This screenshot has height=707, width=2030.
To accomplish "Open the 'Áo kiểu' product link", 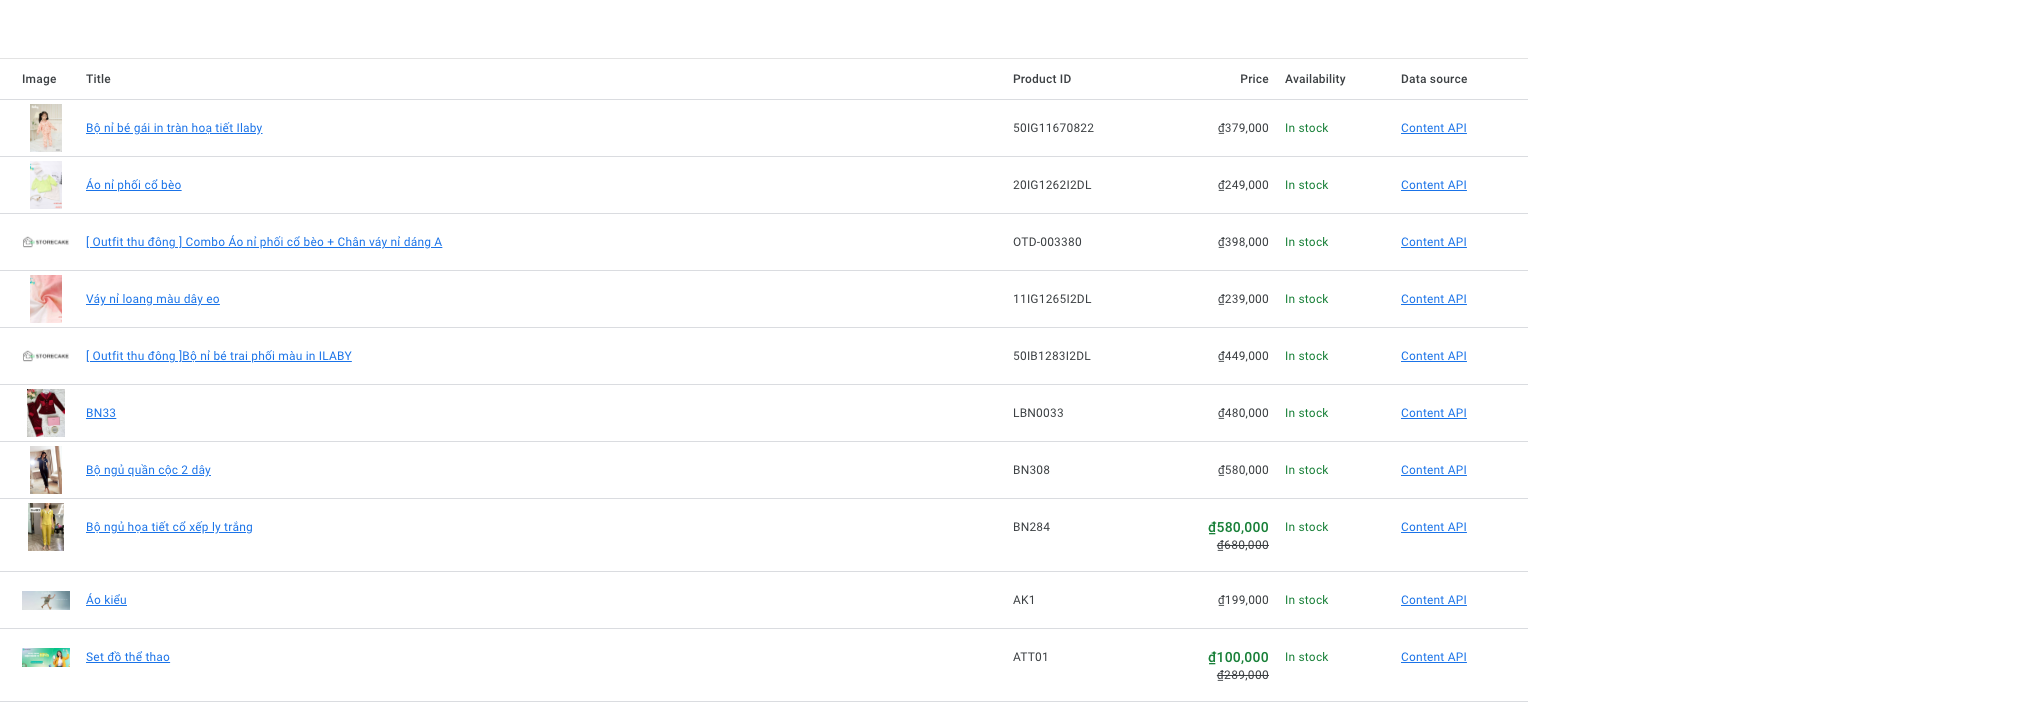I will click(x=106, y=600).
